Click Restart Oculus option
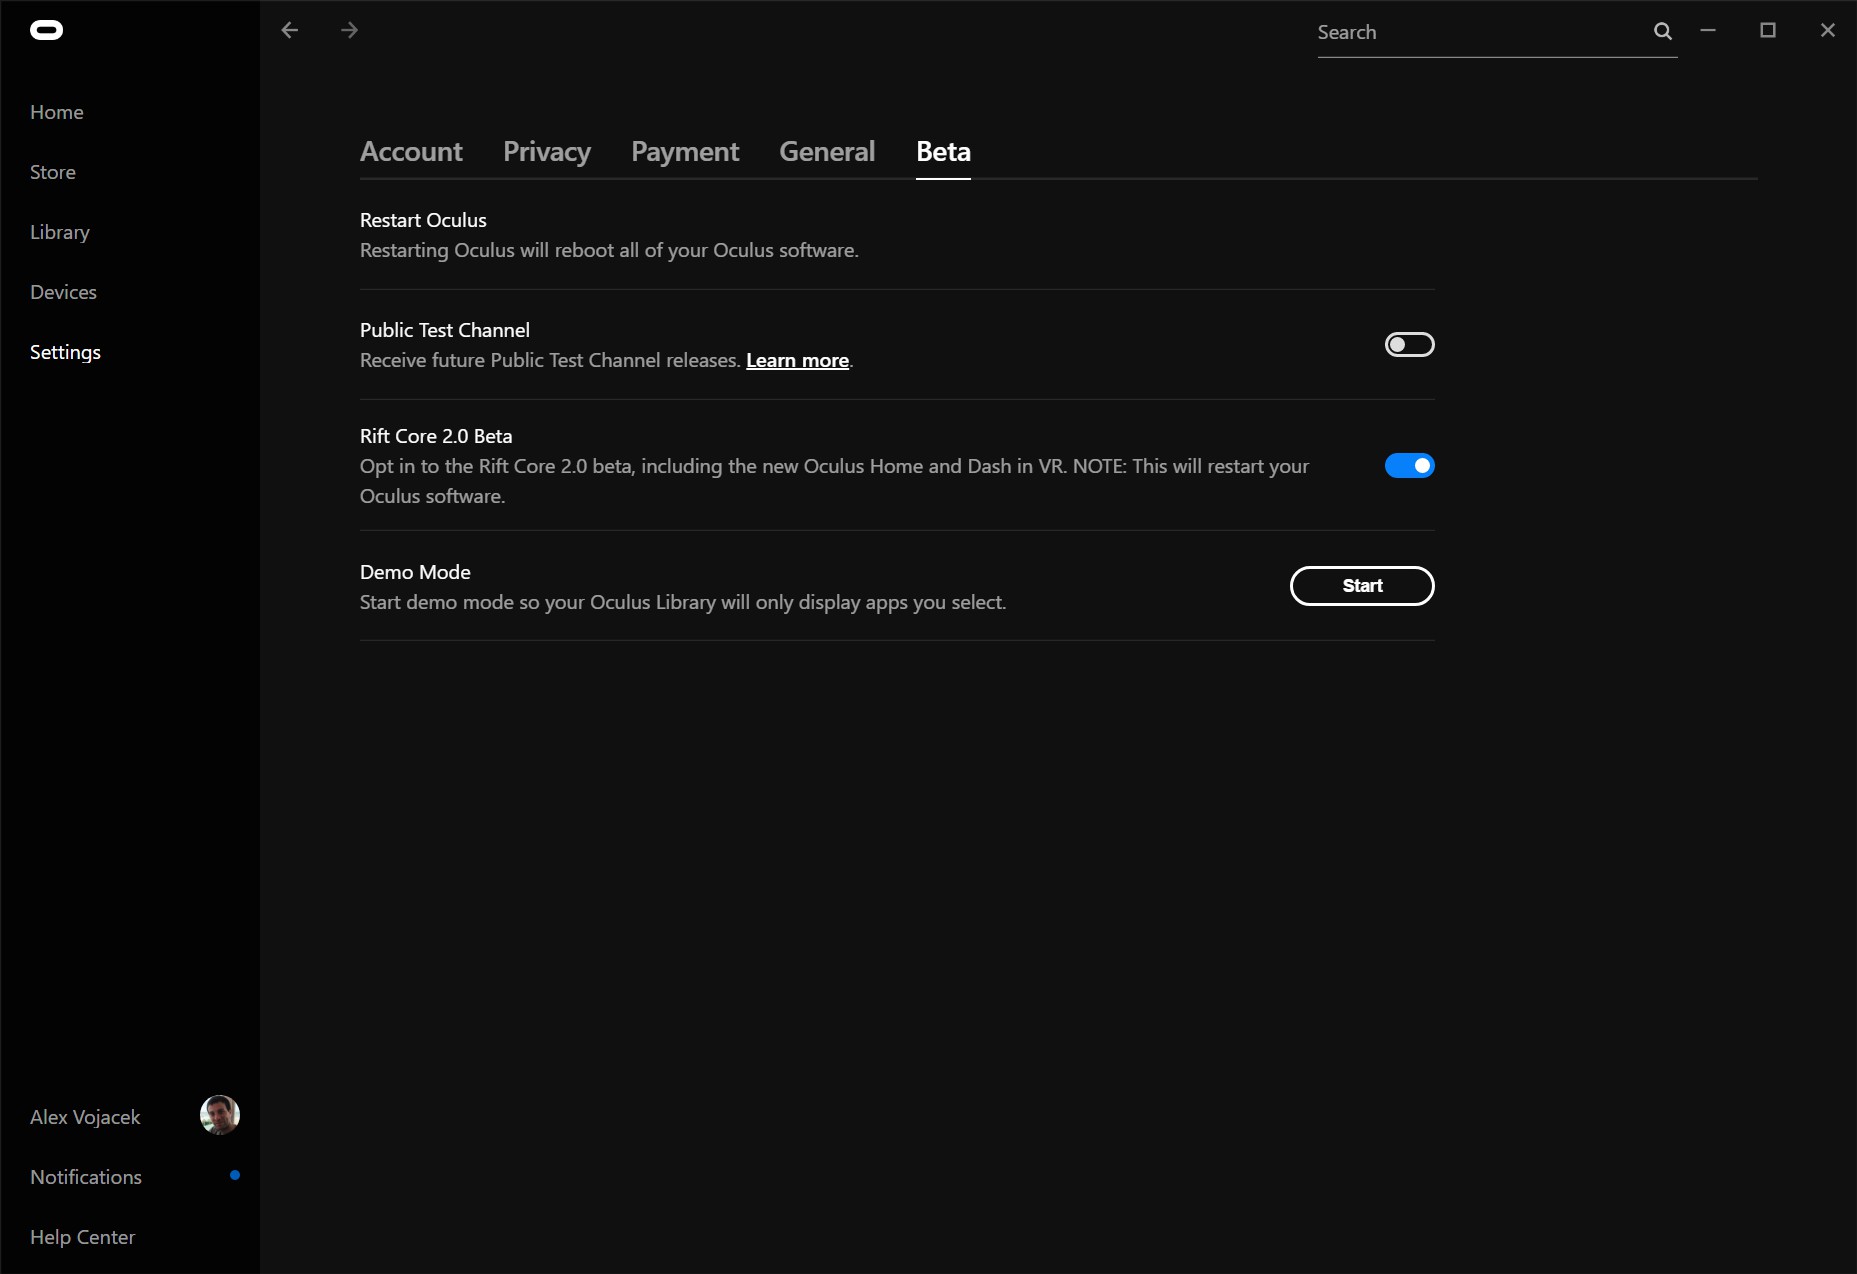 pos(423,220)
